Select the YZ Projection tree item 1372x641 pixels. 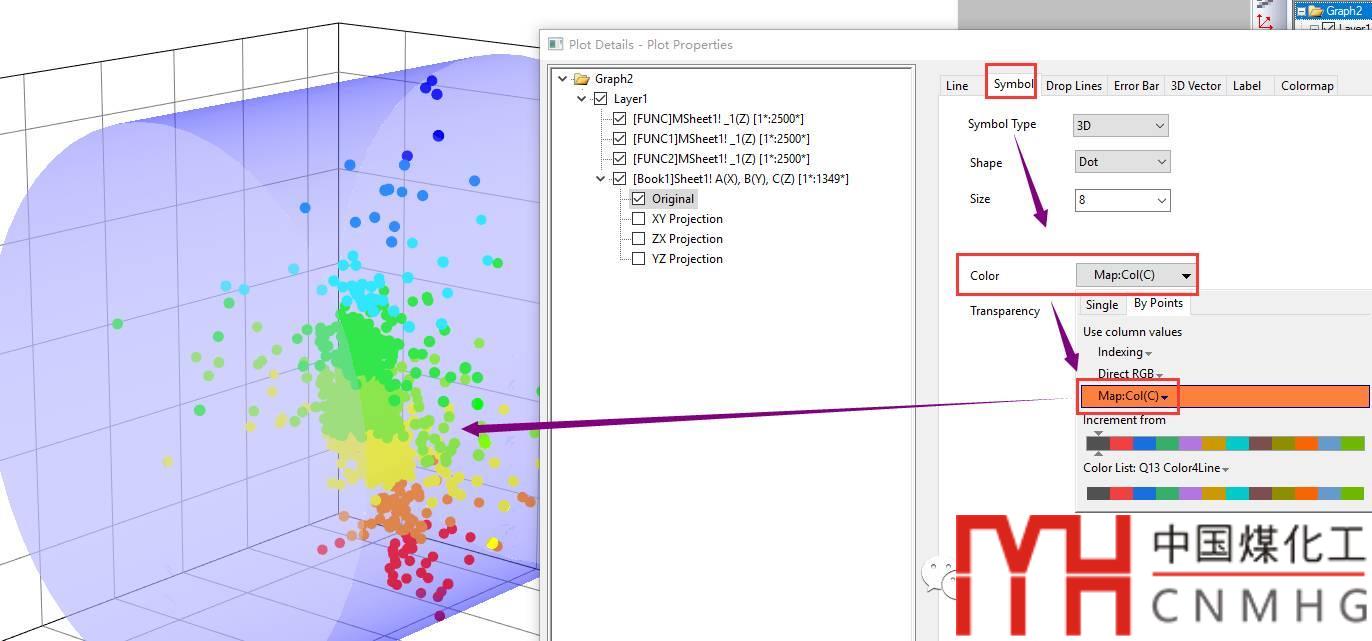[x=686, y=259]
